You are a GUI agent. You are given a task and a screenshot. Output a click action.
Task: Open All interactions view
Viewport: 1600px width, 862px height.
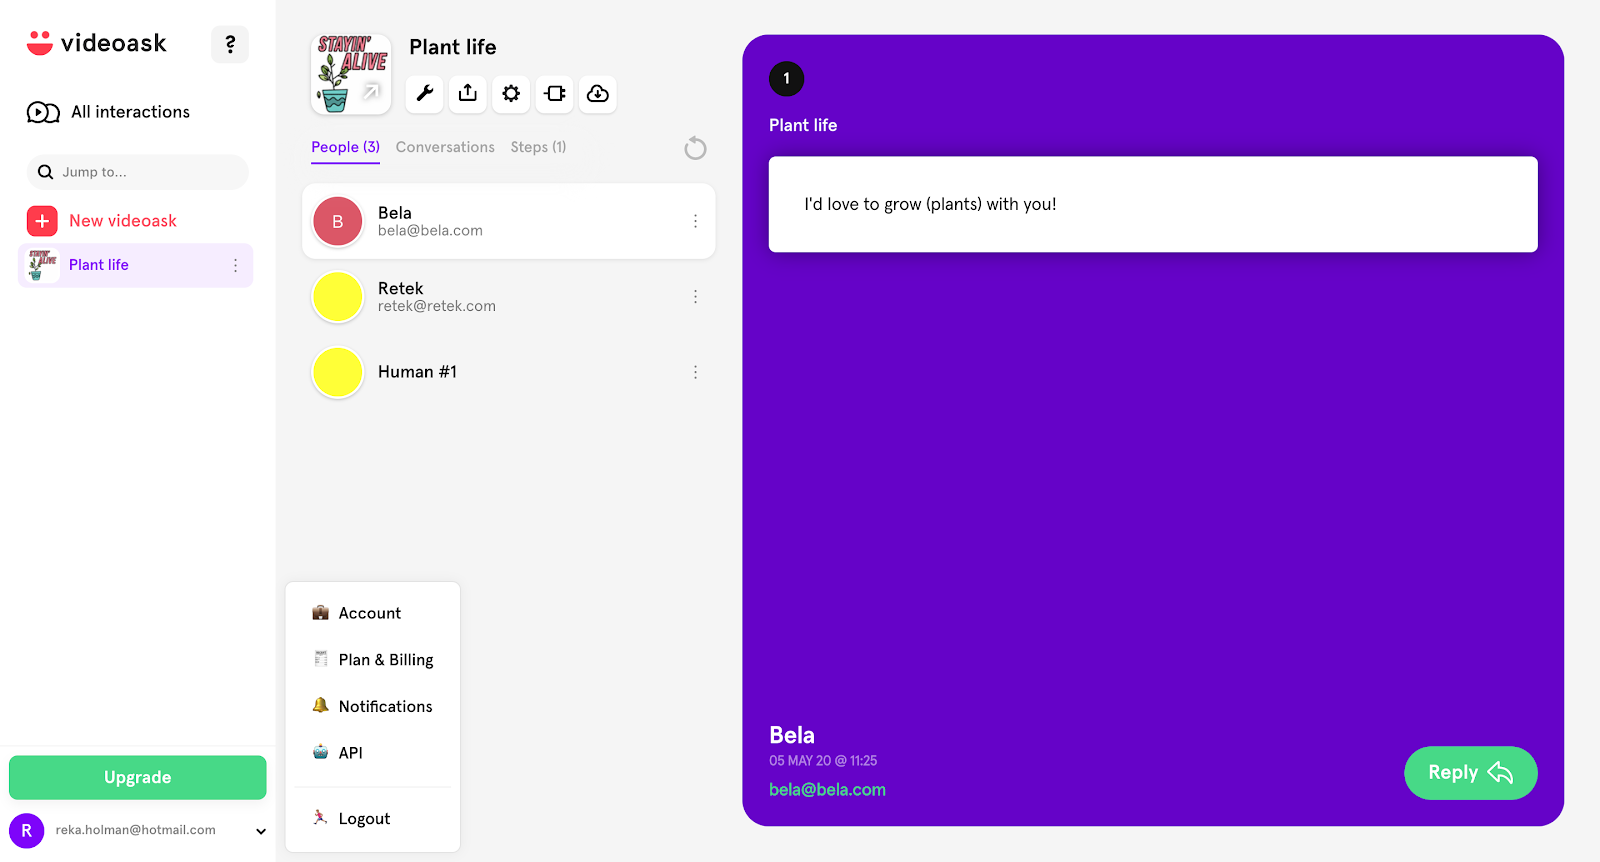click(108, 112)
